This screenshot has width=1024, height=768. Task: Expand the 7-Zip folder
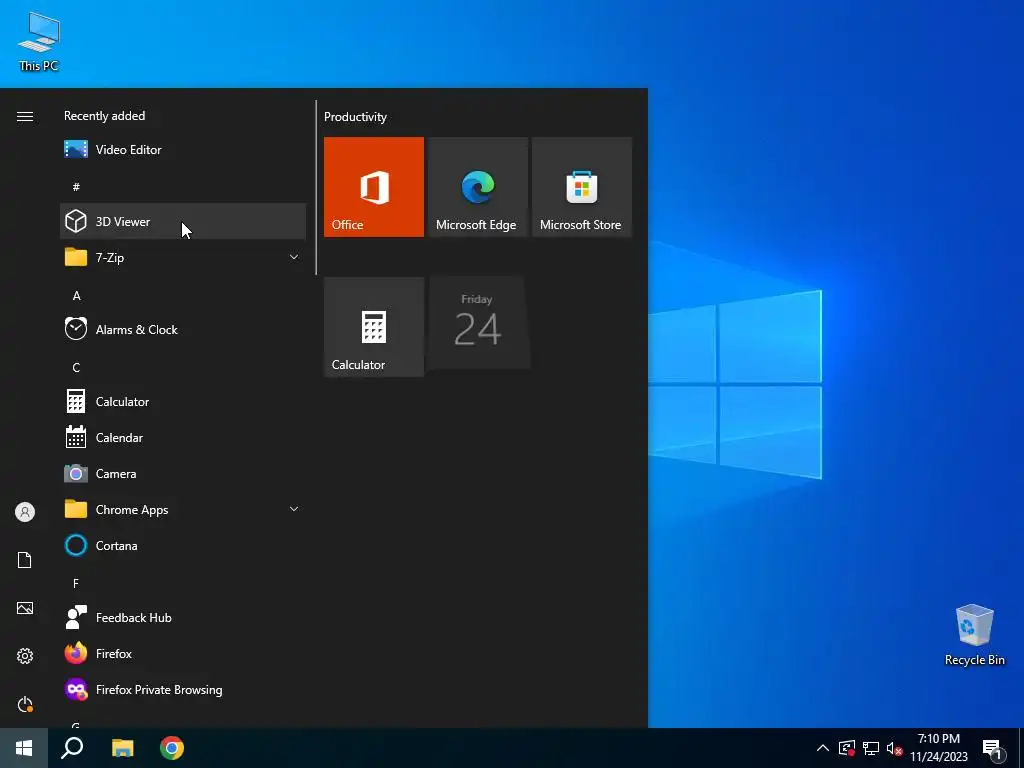click(x=183, y=257)
